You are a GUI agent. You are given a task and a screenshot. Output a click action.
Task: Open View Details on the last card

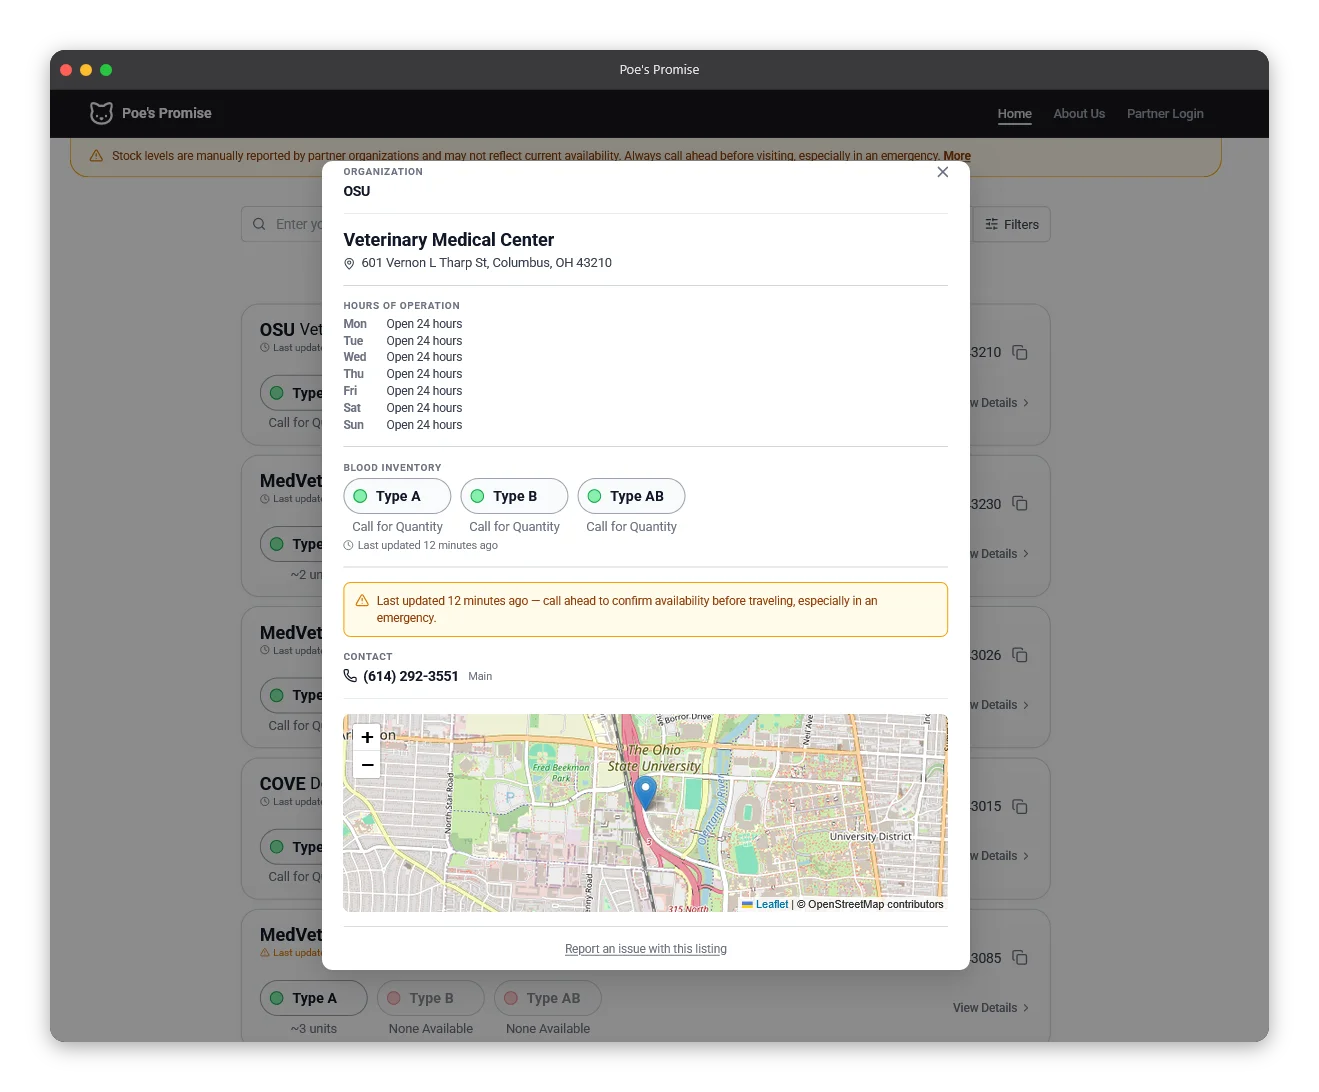click(991, 1008)
